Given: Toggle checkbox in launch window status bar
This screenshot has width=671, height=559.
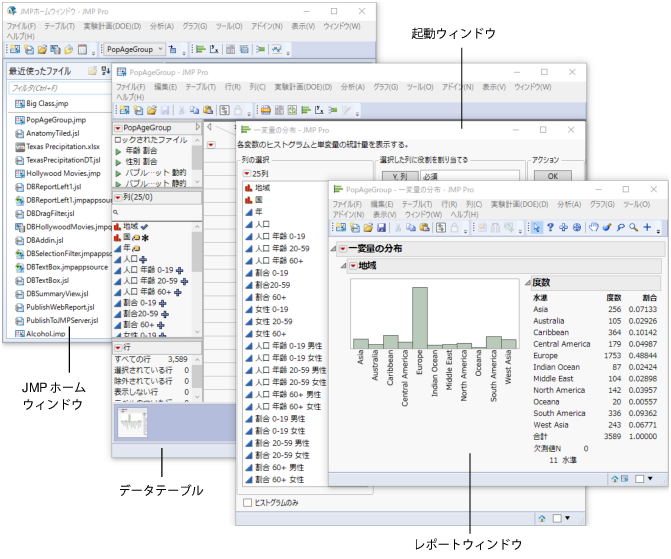Looking at the screenshot, I should click(557, 518).
